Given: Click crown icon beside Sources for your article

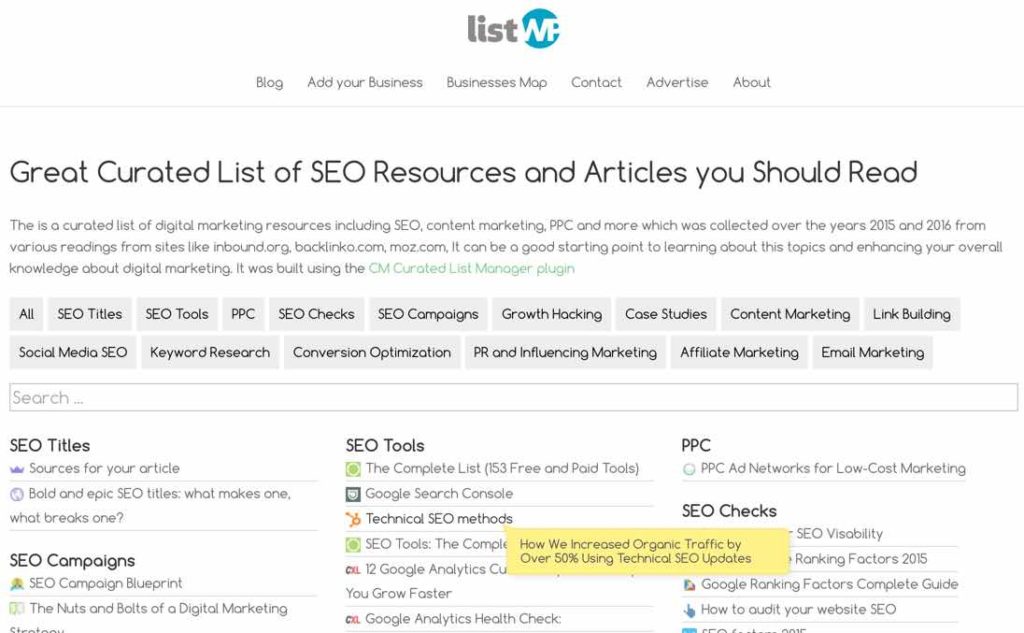Looking at the screenshot, I should point(17,469).
